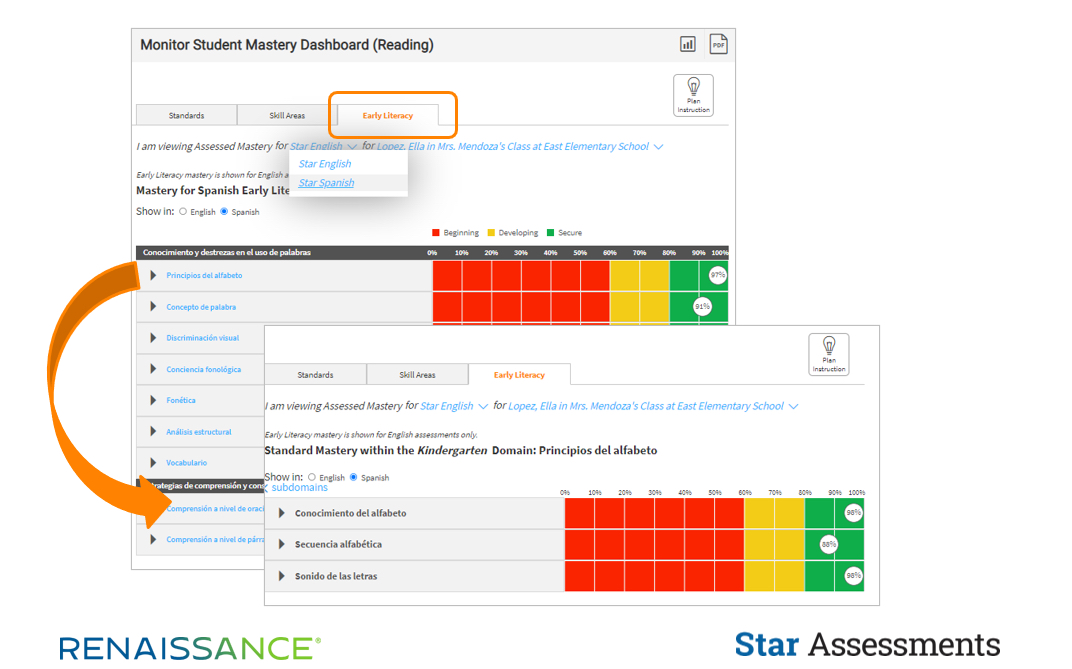Viewport: 1072px width, 669px height.
Task: Select the Spanish radio button in front panel
Action: pos(353,478)
